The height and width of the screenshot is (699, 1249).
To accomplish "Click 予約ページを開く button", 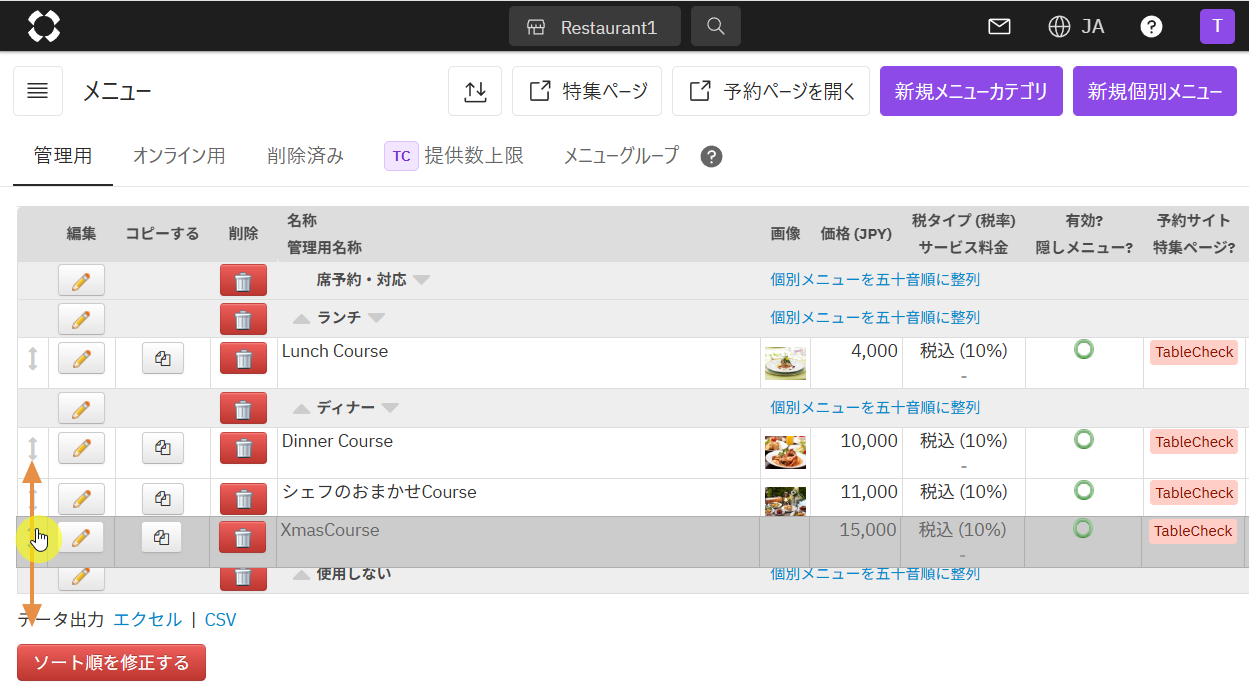I will point(771,92).
